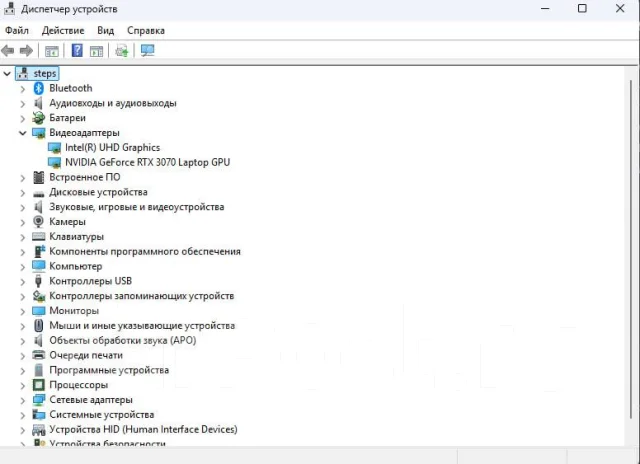The height and width of the screenshot is (464, 640).
Task: Click the Устройства HID category icon
Action: (39, 430)
